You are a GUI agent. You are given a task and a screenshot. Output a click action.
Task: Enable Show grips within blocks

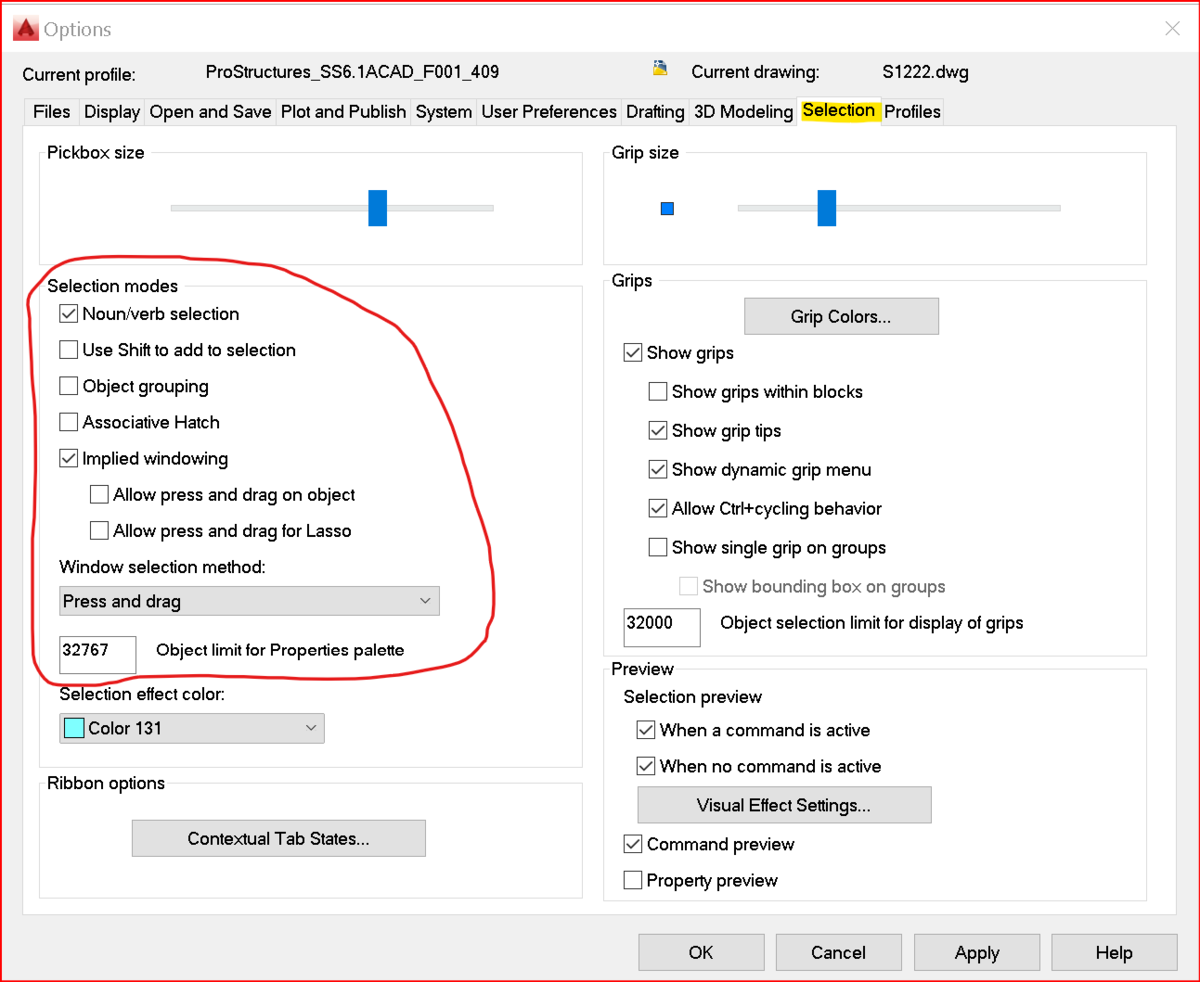[657, 392]
